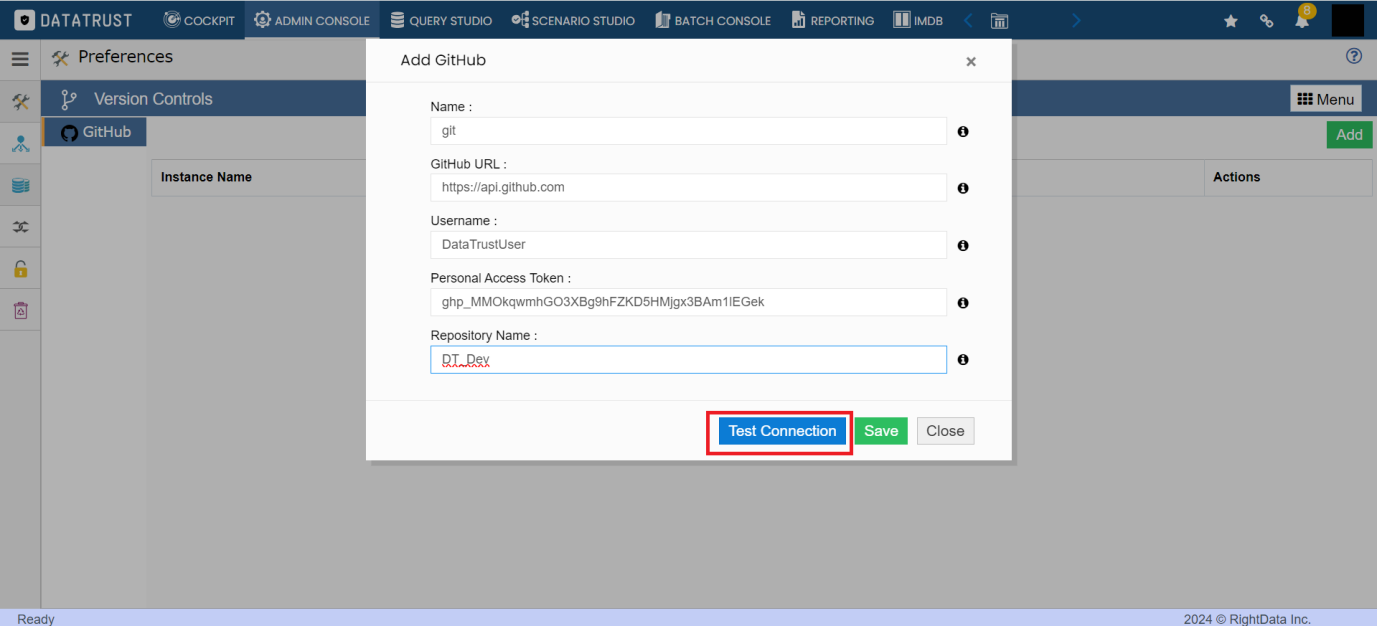Open the help question mark icon
This screenshot has width=1377, height=626.
point(1354,57)
